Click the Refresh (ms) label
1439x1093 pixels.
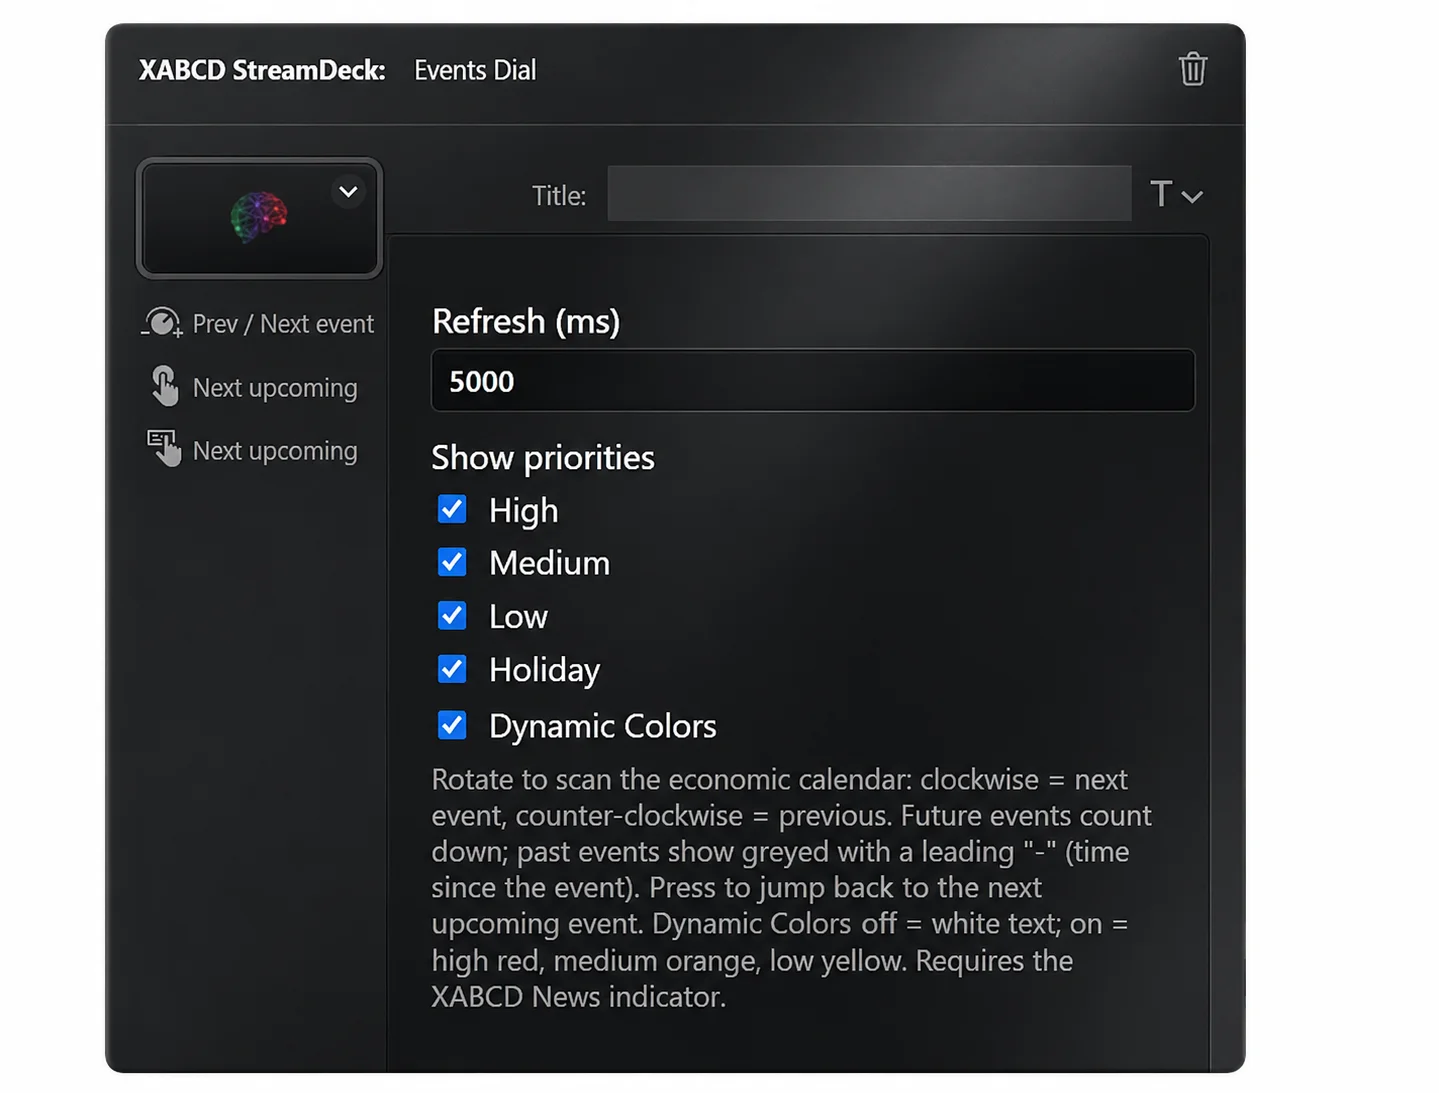[526, 321]
